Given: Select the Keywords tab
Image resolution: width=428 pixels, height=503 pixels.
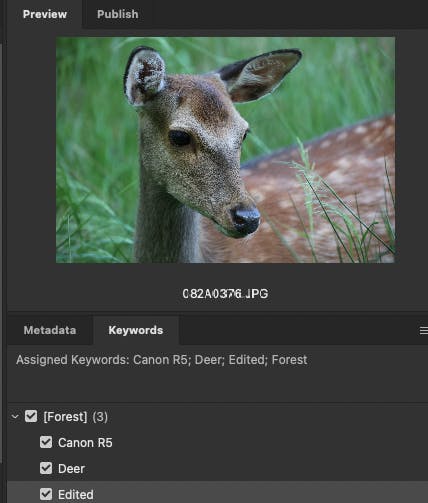Looking at the screenshot, I should (x=136, y=330).
